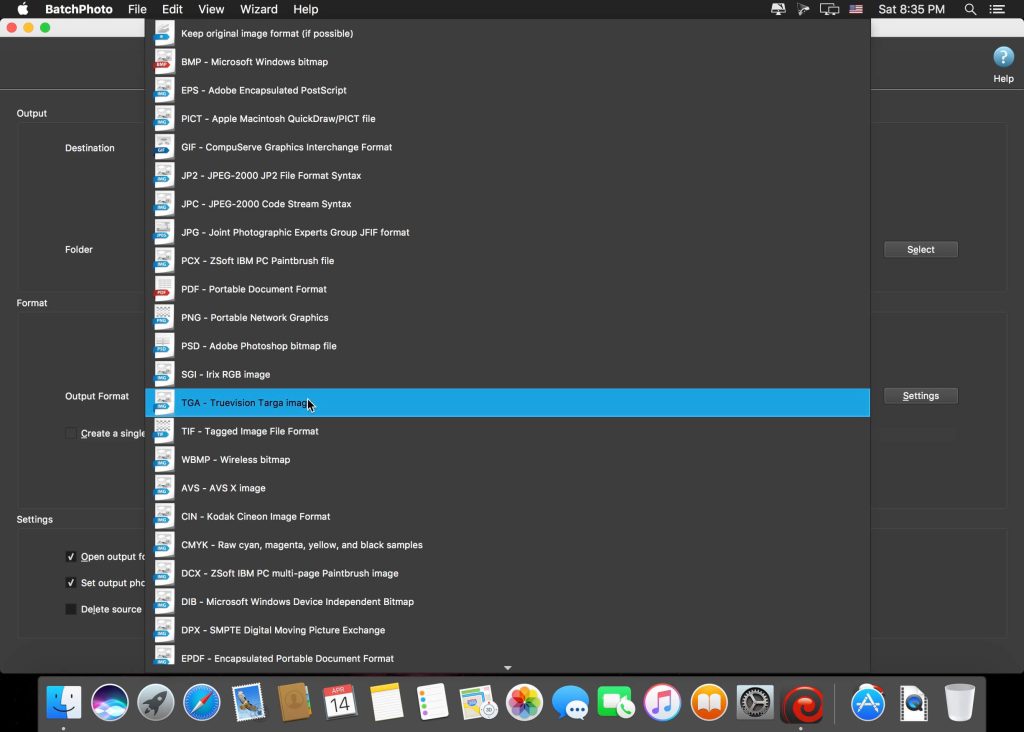Click the BMP file format icon

click(x=164, y=62)
